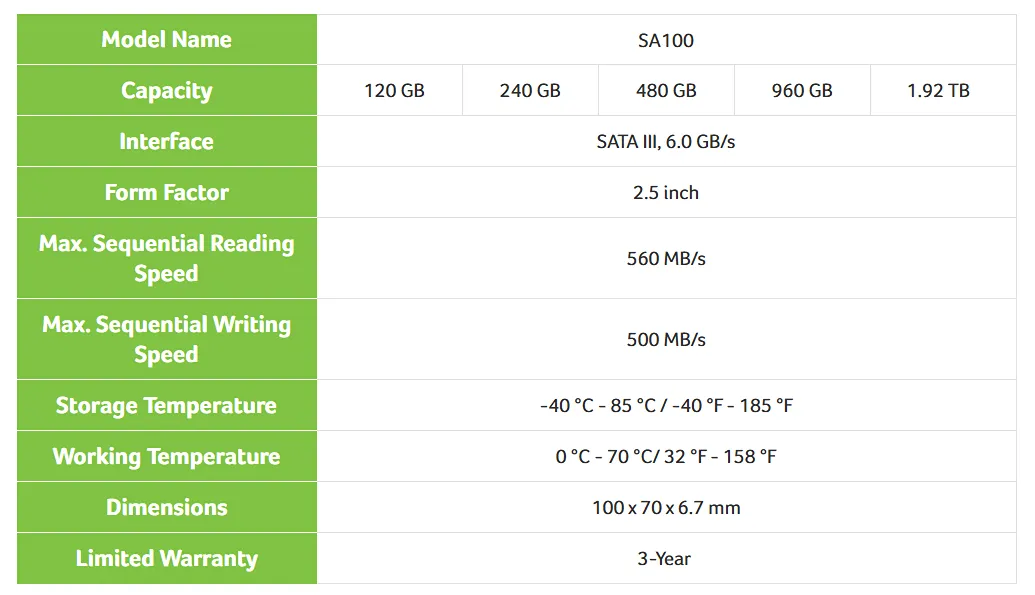
Task: Click the Model Name header cell
Action: point(167,40)
